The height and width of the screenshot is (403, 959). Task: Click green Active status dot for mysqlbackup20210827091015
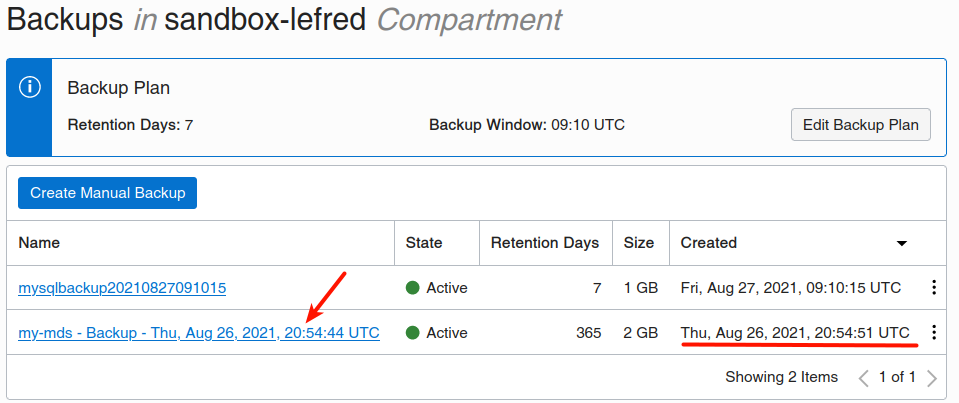tap(412, 288)
